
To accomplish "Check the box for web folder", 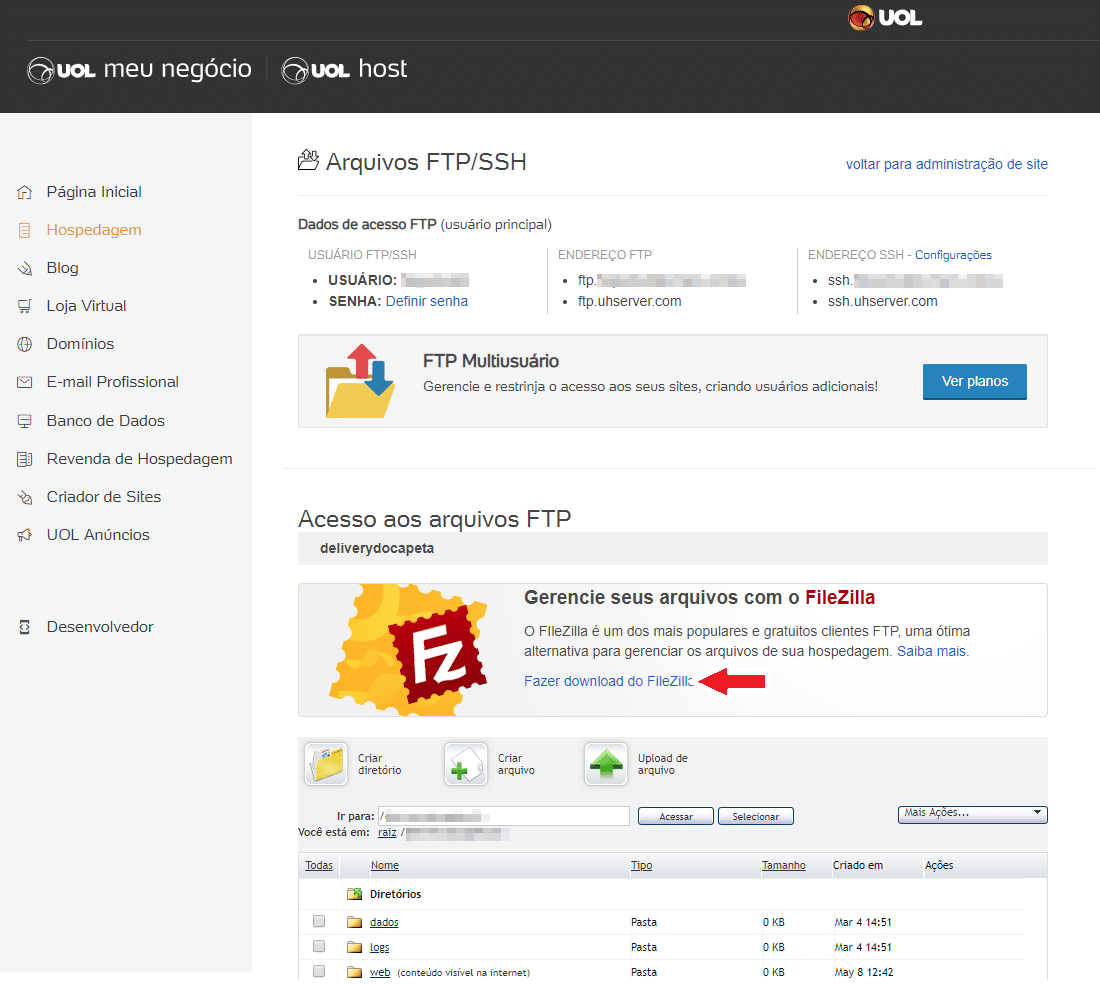I will pyautogui.click(x=319, y=971).
